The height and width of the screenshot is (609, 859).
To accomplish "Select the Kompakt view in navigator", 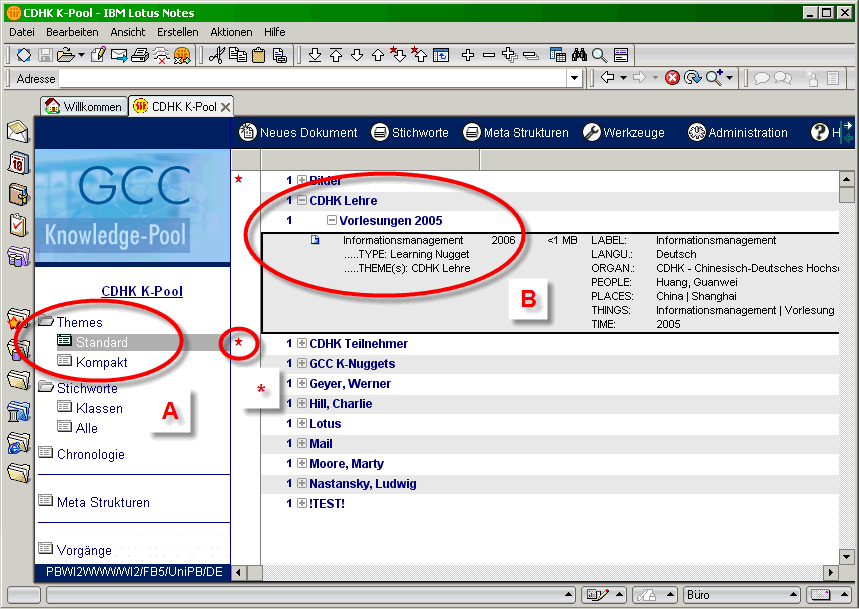I will (x=101, y=362).
